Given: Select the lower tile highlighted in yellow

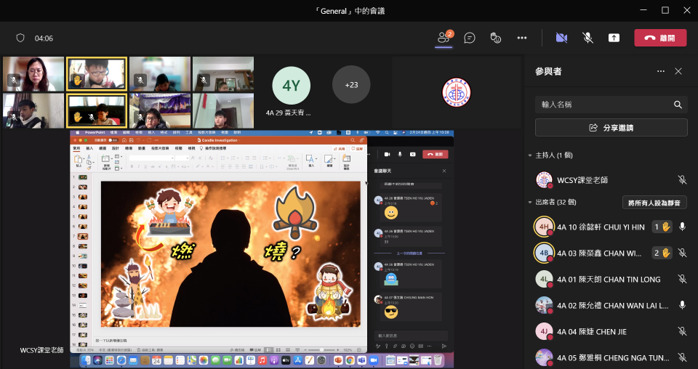Looking at the screenshot, I should point(97,111).
